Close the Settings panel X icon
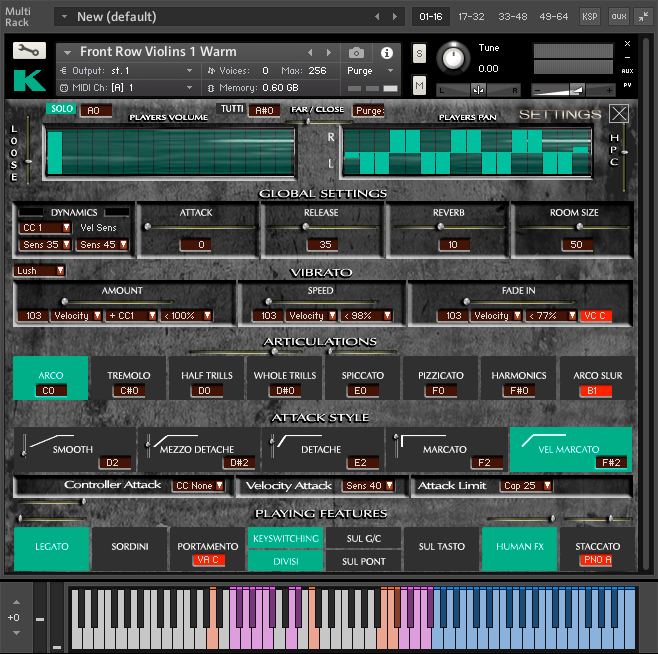This screenshot has width=658, height=654. pos(619,114)
